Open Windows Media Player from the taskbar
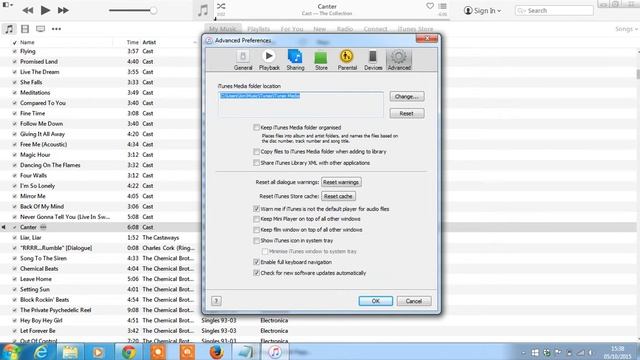Viewport: 640px width, 360px height. pos(98,352)
